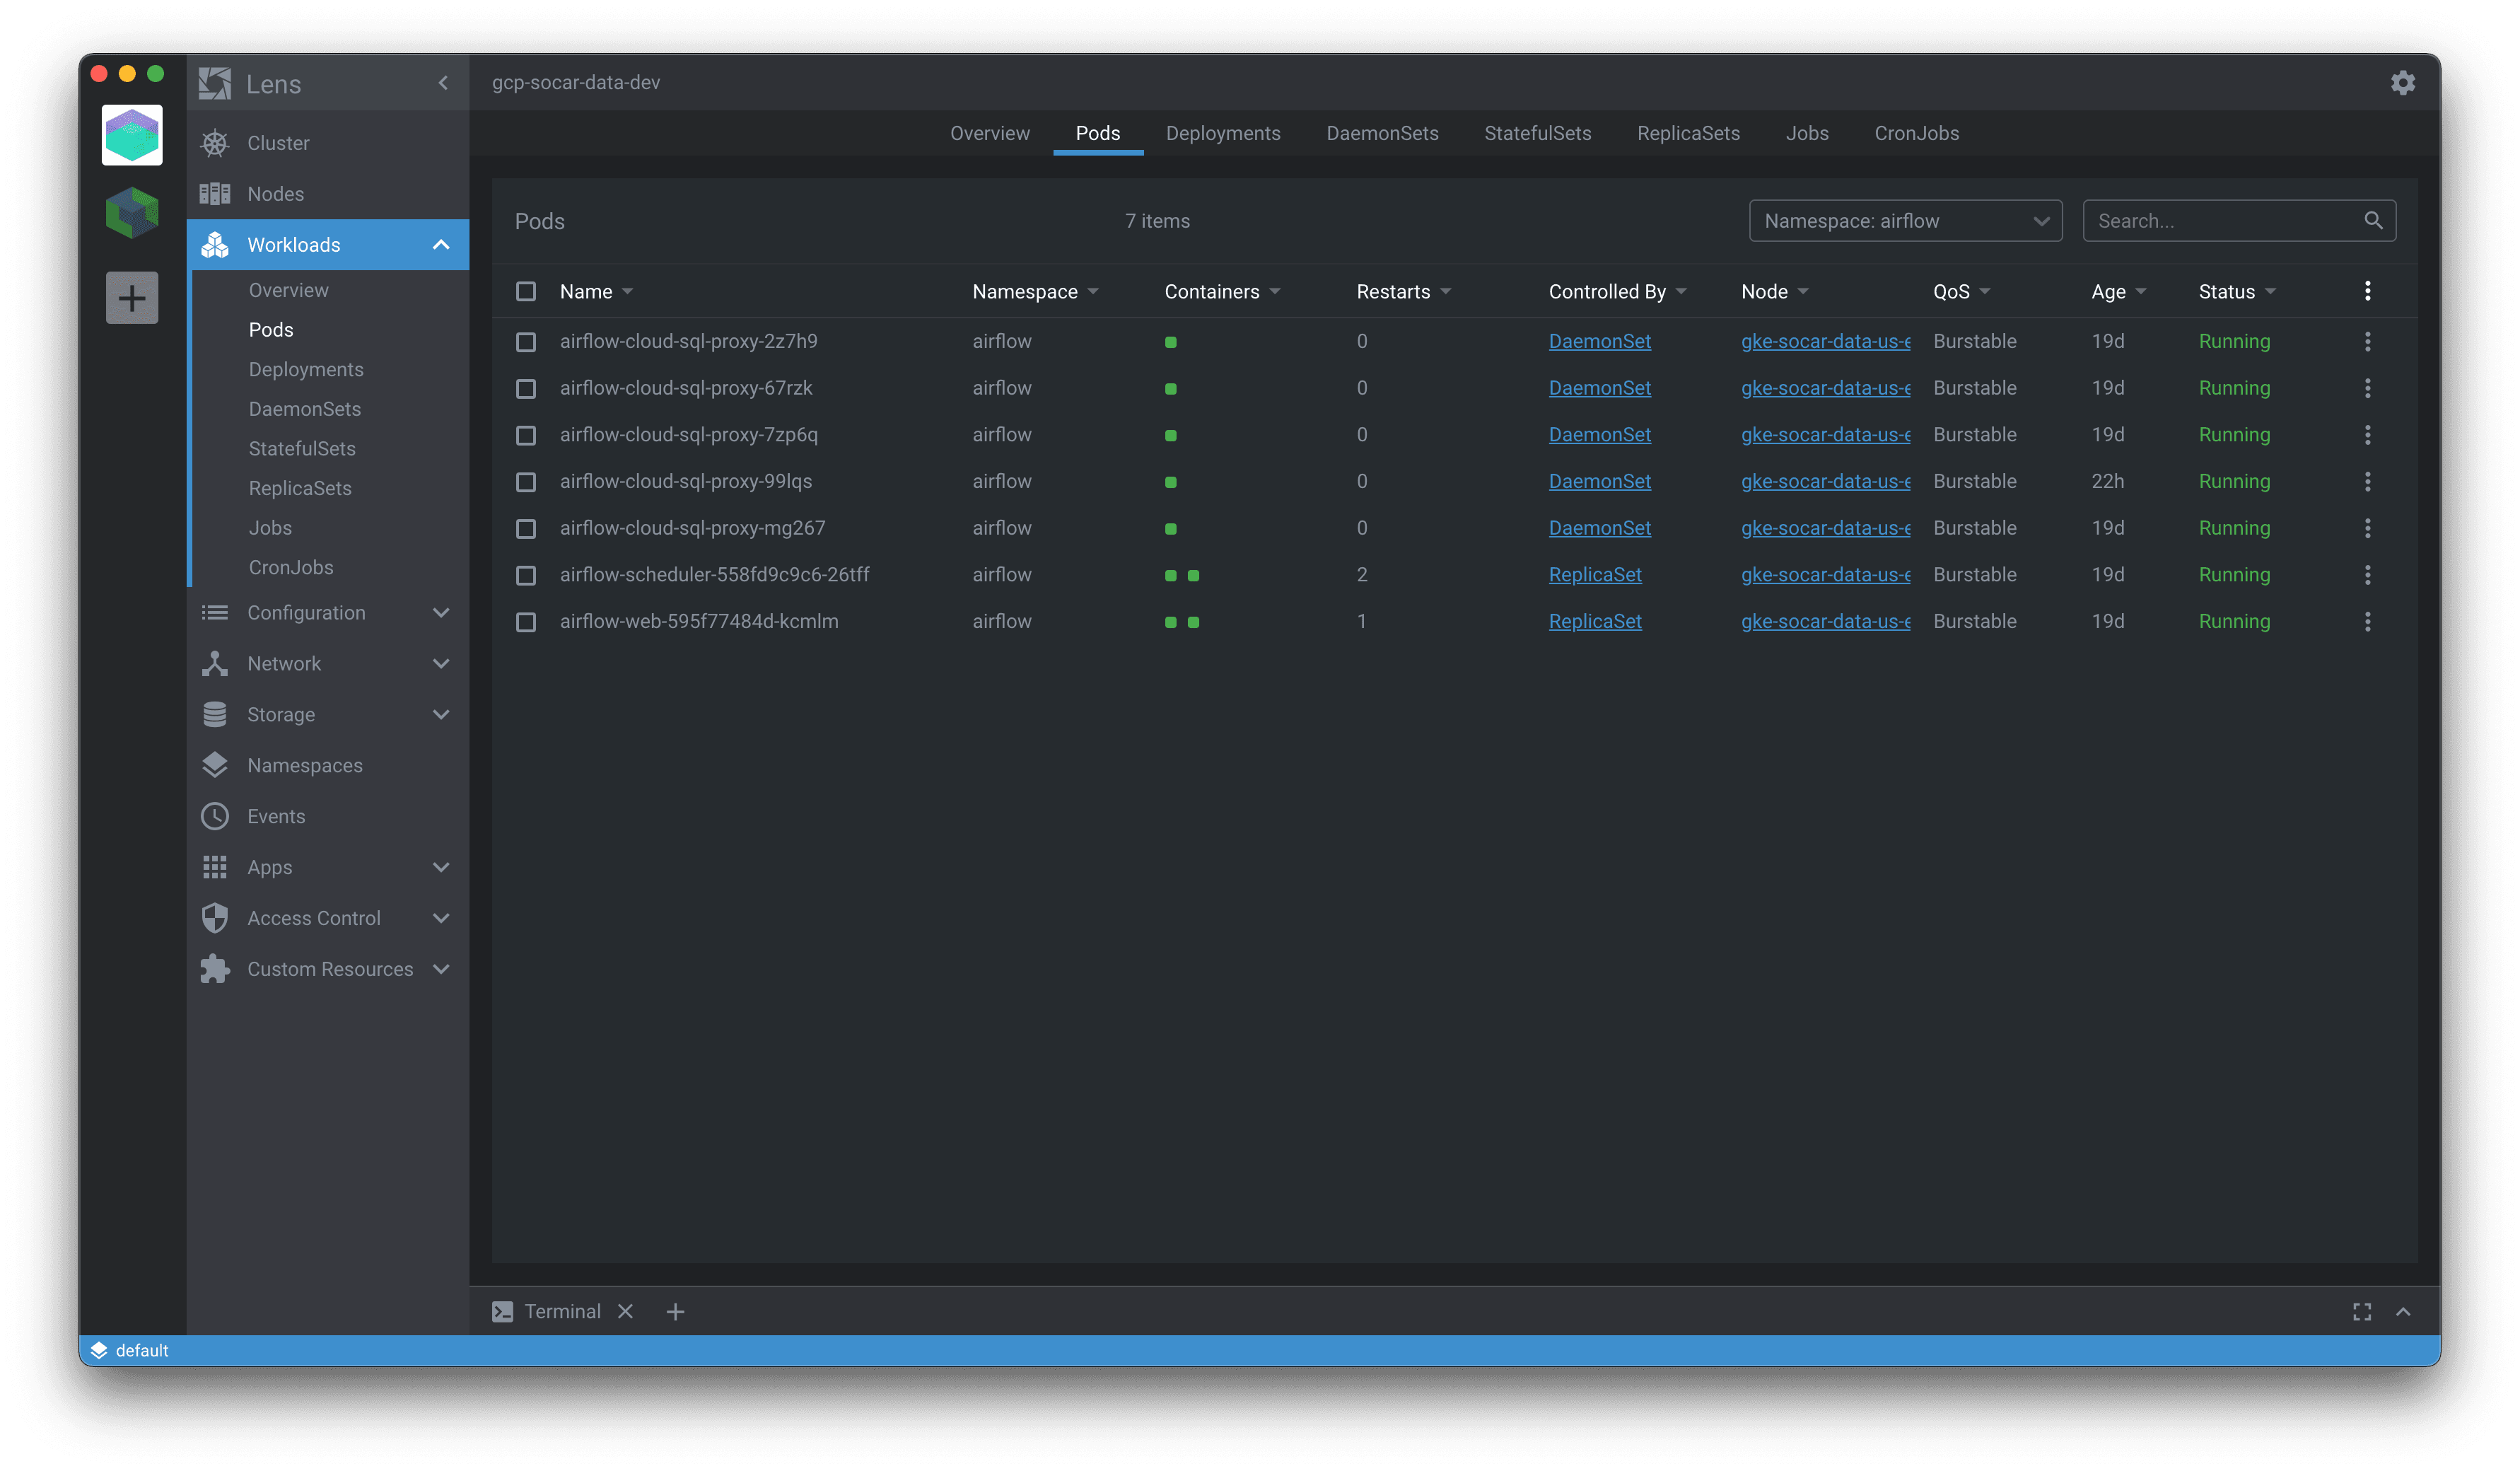2520x1471 pixels.
Task: Open the settings gear icon
Action: click(2402, 83)
